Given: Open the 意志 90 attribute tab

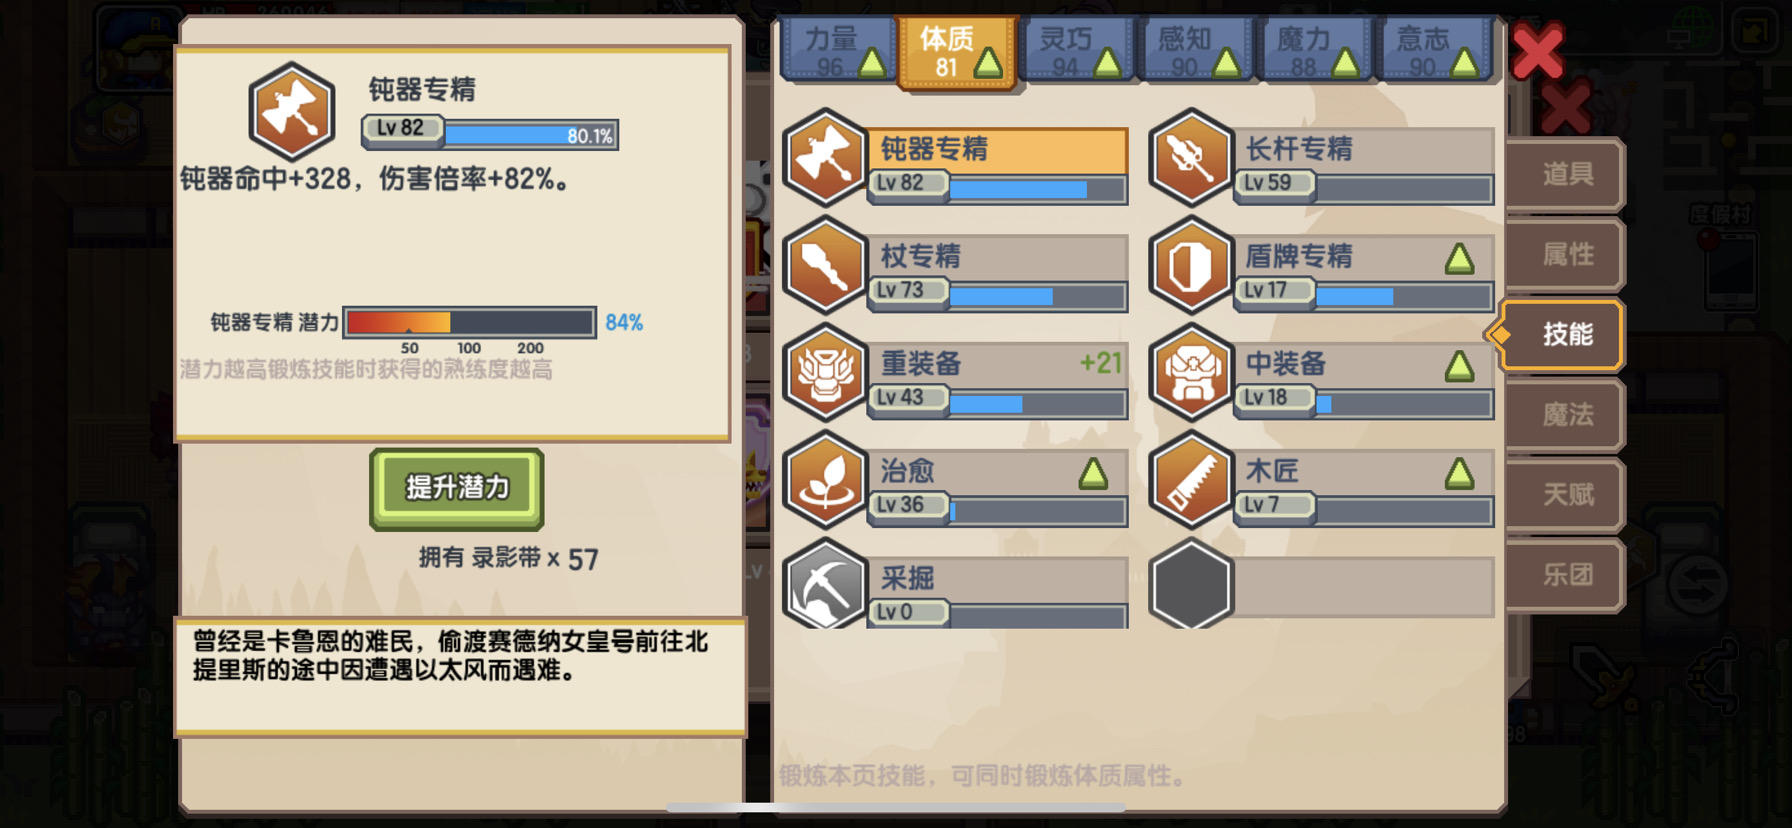Looking at the screenshot, I should (x=1433, y=51).
